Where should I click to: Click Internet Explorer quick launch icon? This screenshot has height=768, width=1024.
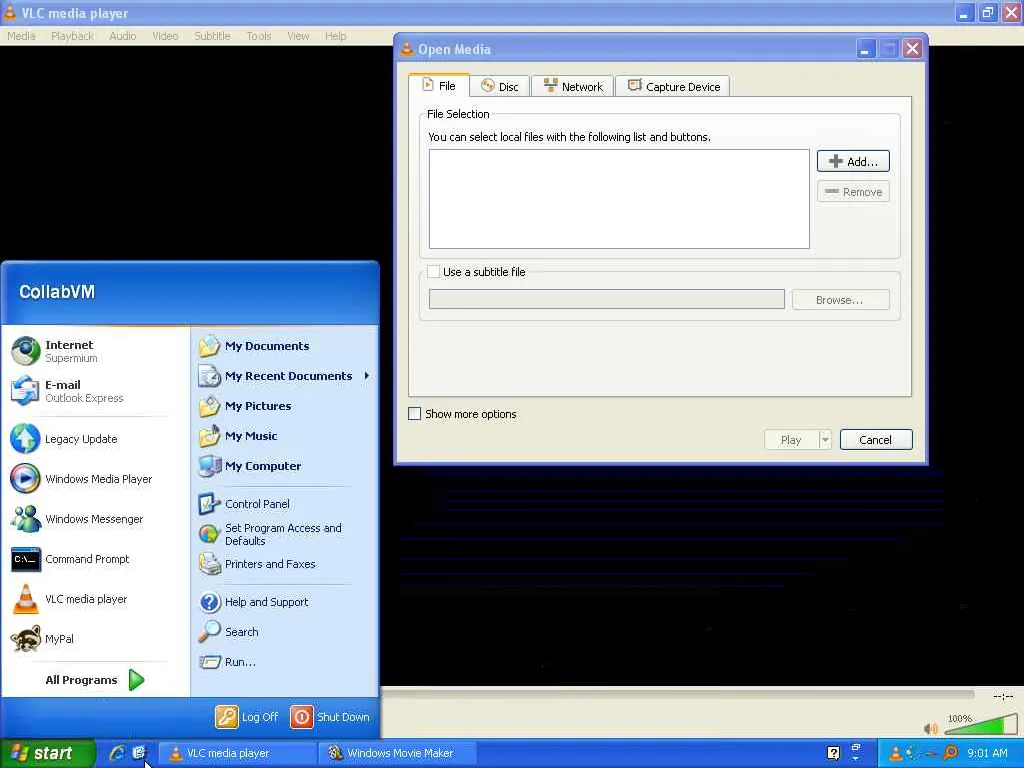click(x=117, y=753)
